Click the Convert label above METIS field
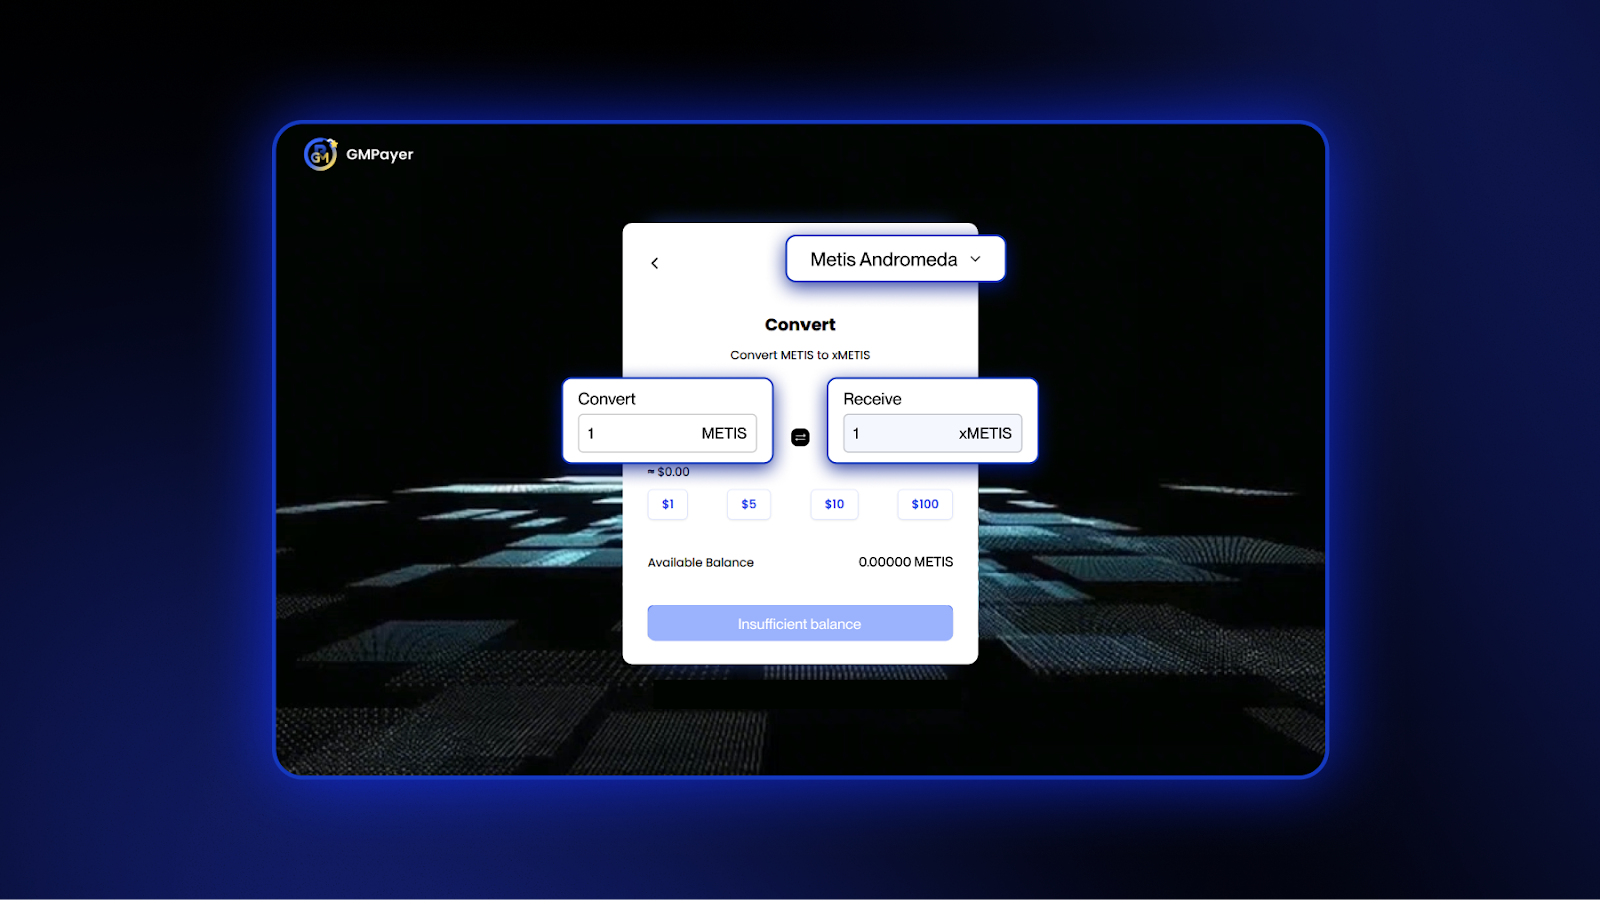The height and width of the screenshot is (900, 1600). (x=607, y=399)
